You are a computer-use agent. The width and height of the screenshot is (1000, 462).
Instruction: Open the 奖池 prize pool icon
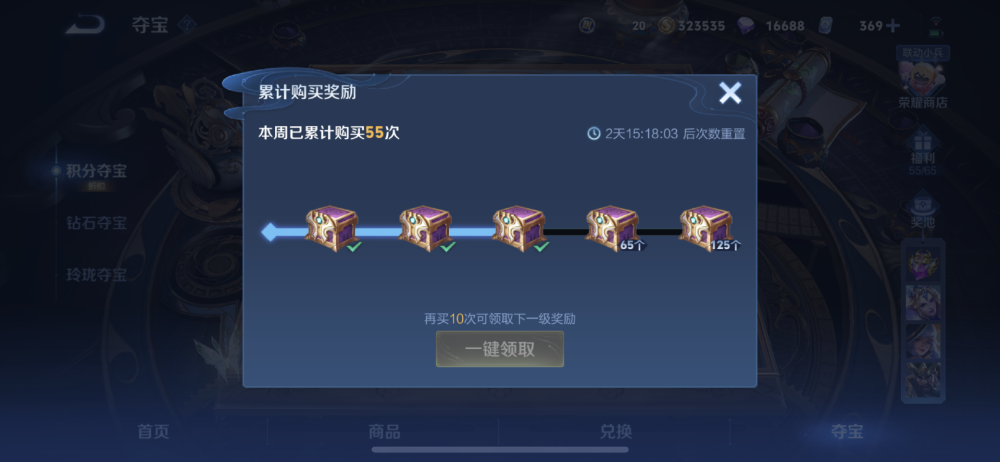pyautogui.click(x=922, y=211)
